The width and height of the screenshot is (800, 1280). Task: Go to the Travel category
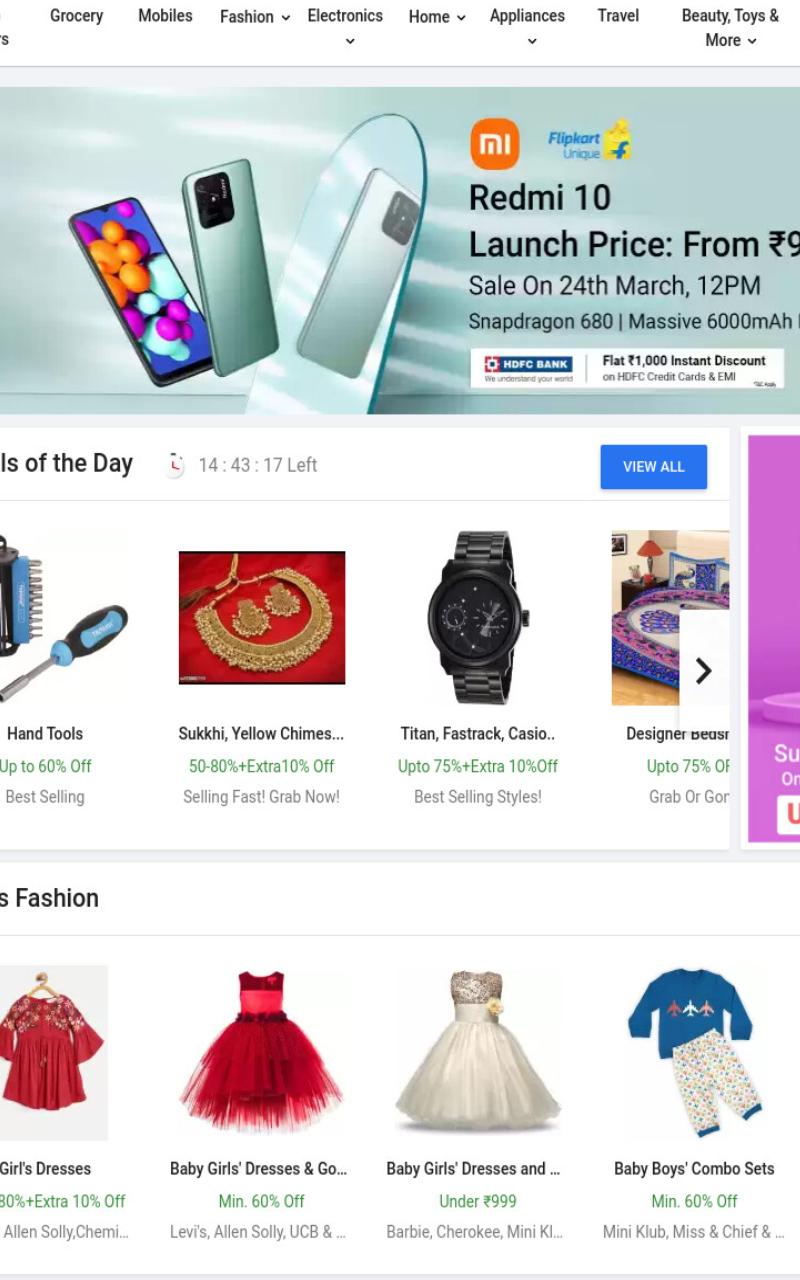tap(618, 16)
